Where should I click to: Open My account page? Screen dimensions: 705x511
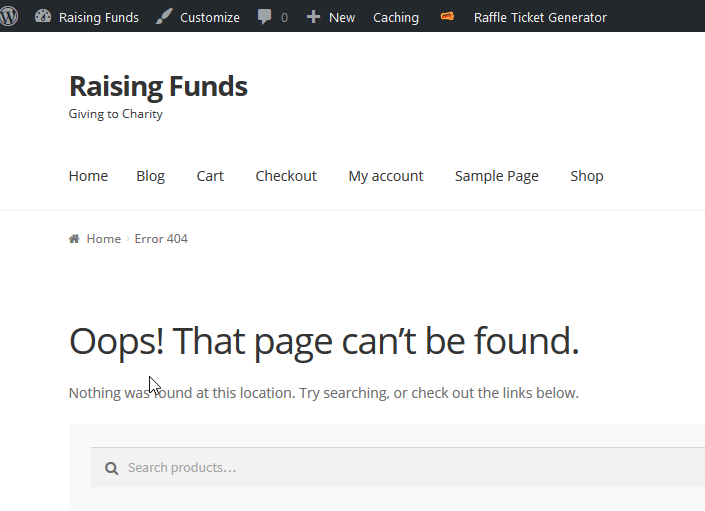[386, 176]
